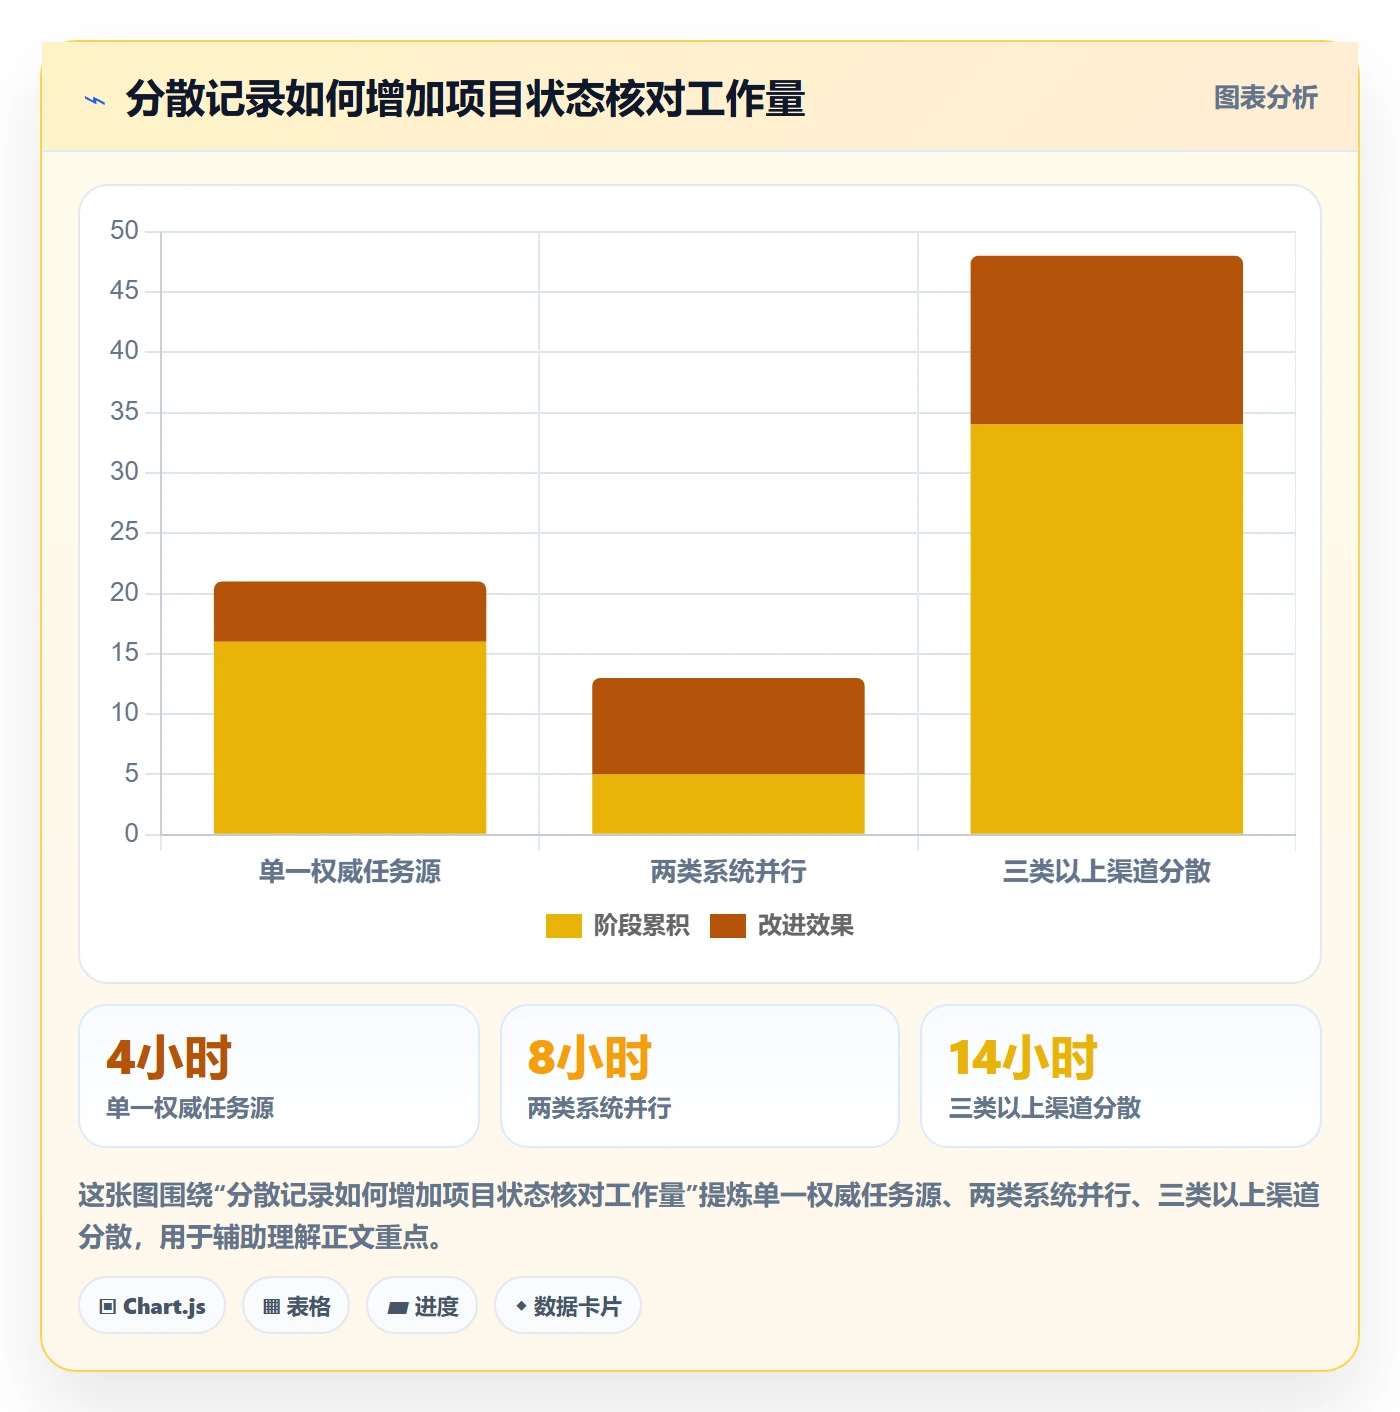Click the 阶段累积 legend text

[641, 926]
